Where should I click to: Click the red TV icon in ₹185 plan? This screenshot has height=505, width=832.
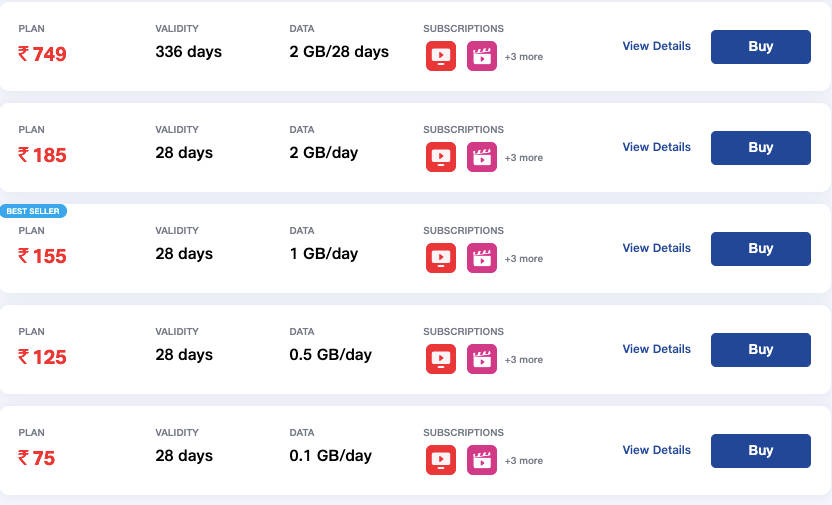coord(441,157)
